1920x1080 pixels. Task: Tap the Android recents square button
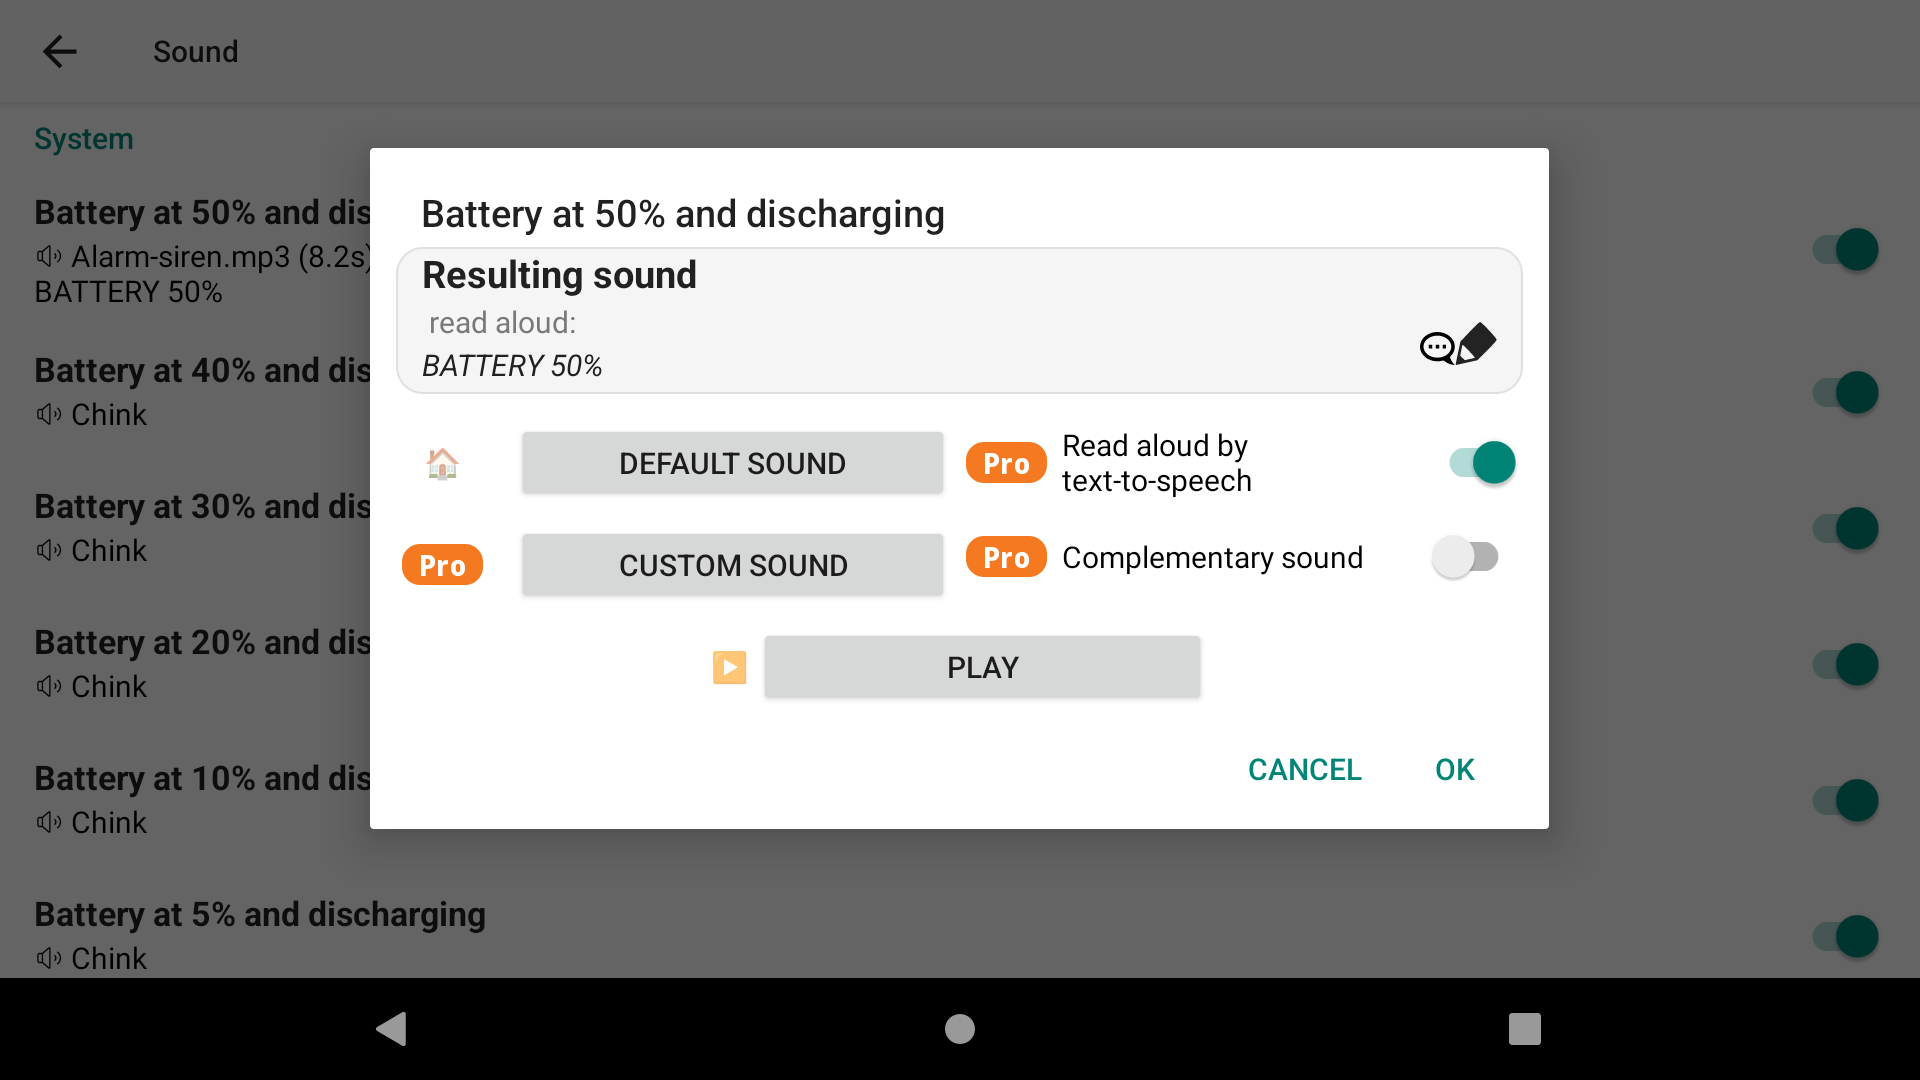tap(1525, 1028)
